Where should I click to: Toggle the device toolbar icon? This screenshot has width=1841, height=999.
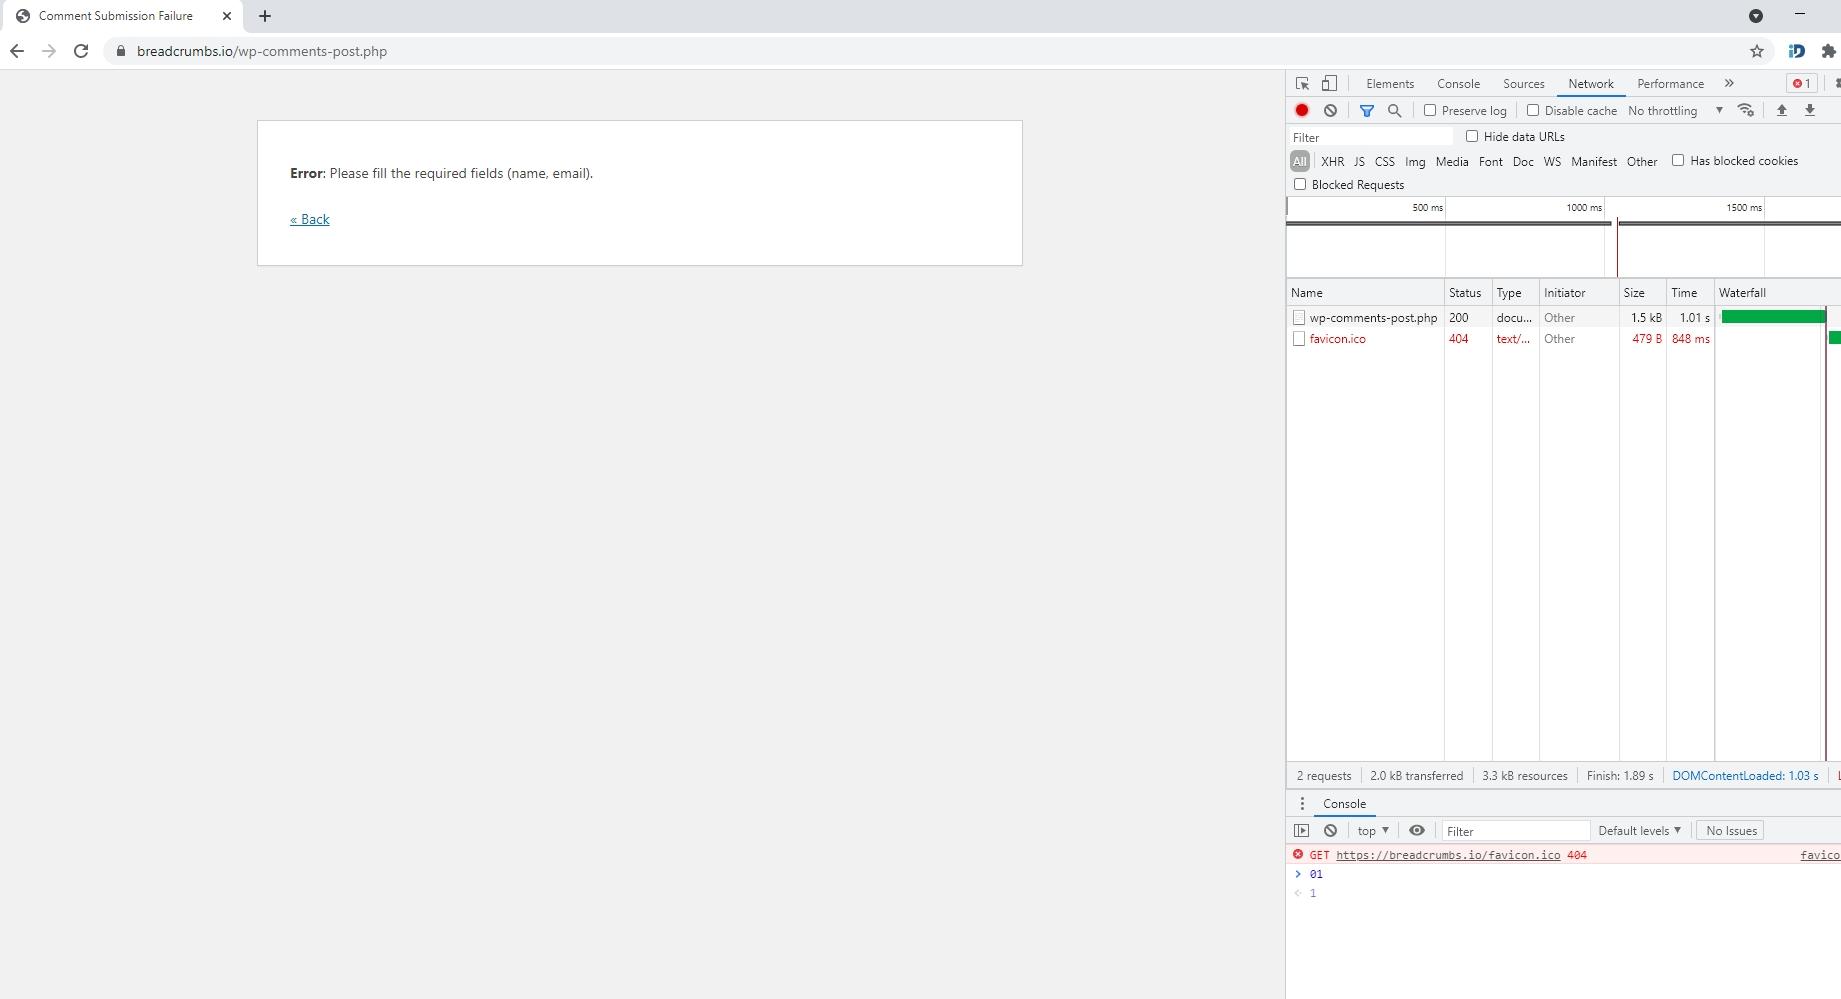(1329, 84)
